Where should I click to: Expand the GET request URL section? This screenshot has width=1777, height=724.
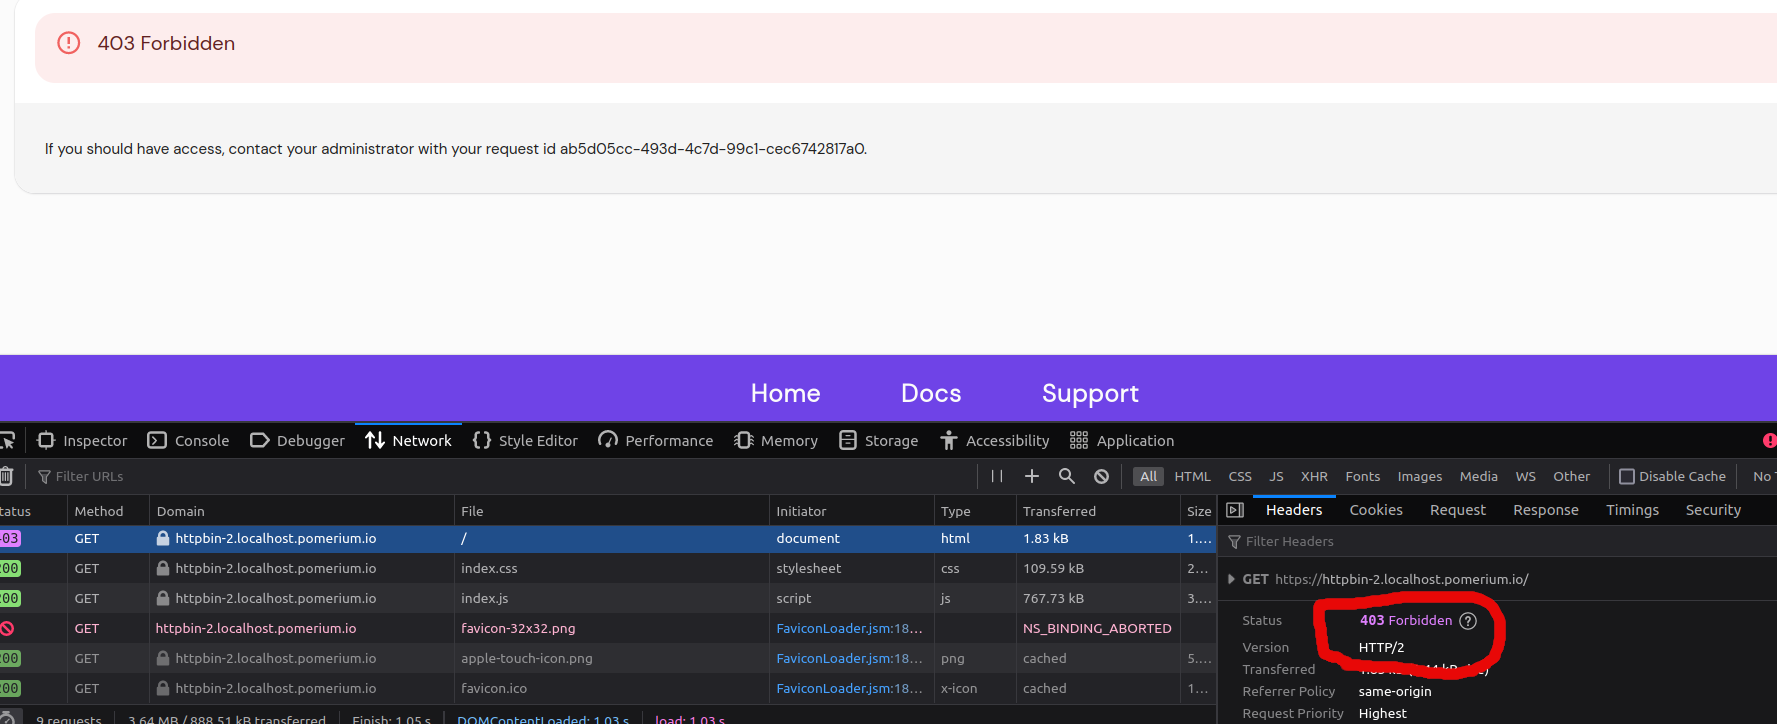(1232, 579)
